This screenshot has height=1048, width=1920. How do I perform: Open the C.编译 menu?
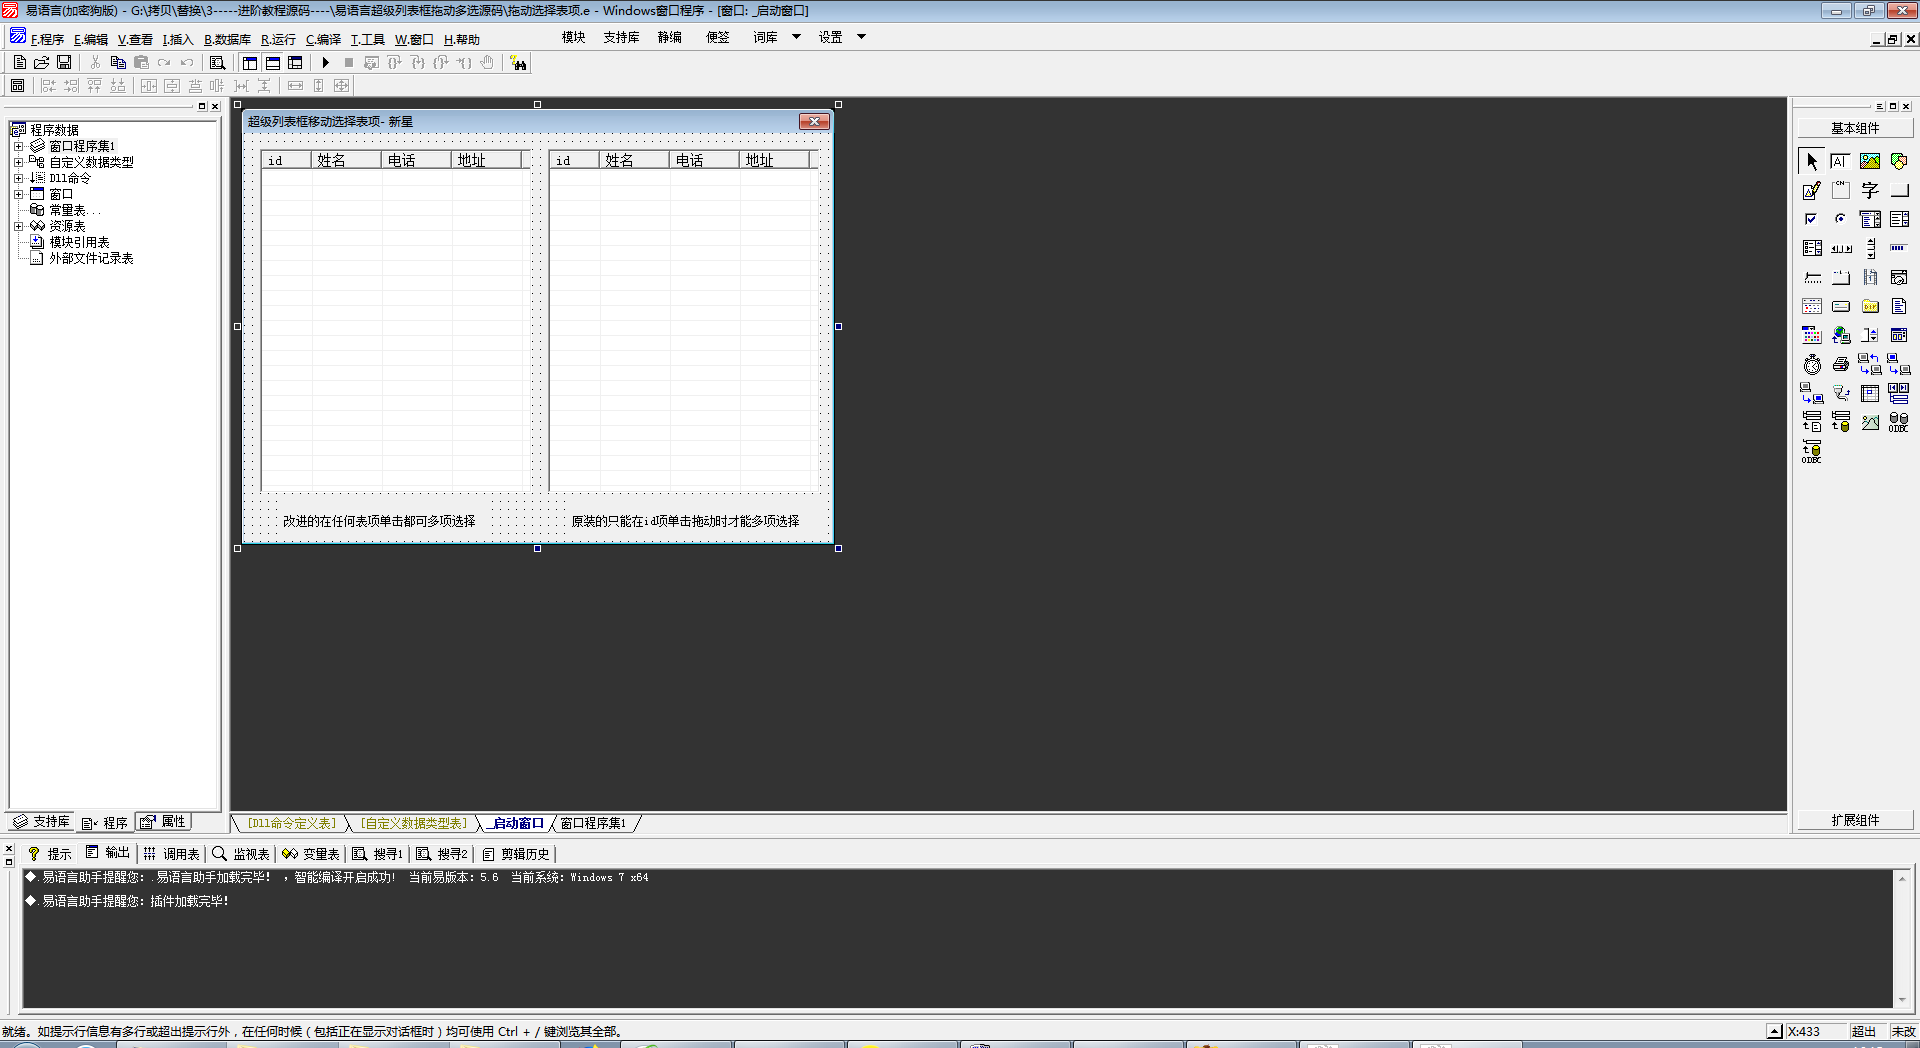point(323,40)
